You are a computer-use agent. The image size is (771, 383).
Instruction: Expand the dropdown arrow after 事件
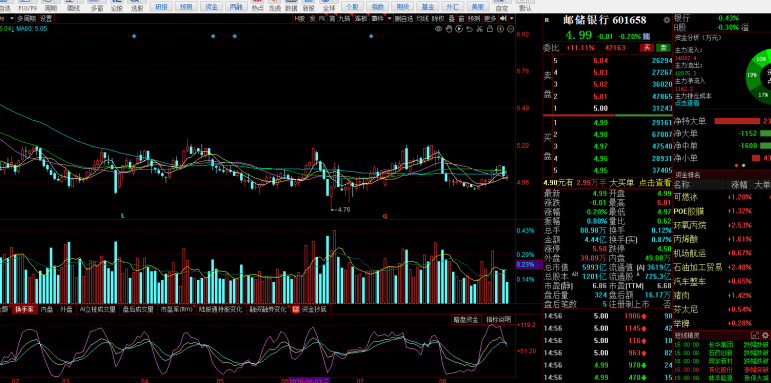tap(389, 18)
